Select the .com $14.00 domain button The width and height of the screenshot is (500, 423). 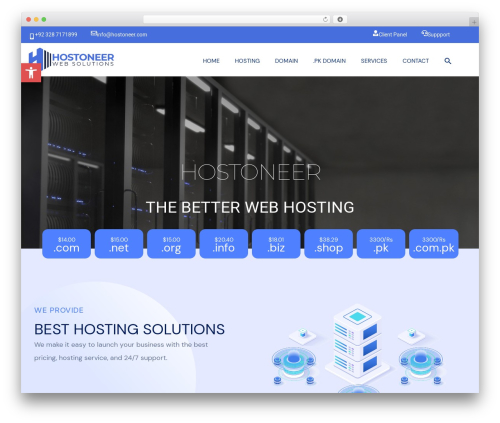(66, 244)
